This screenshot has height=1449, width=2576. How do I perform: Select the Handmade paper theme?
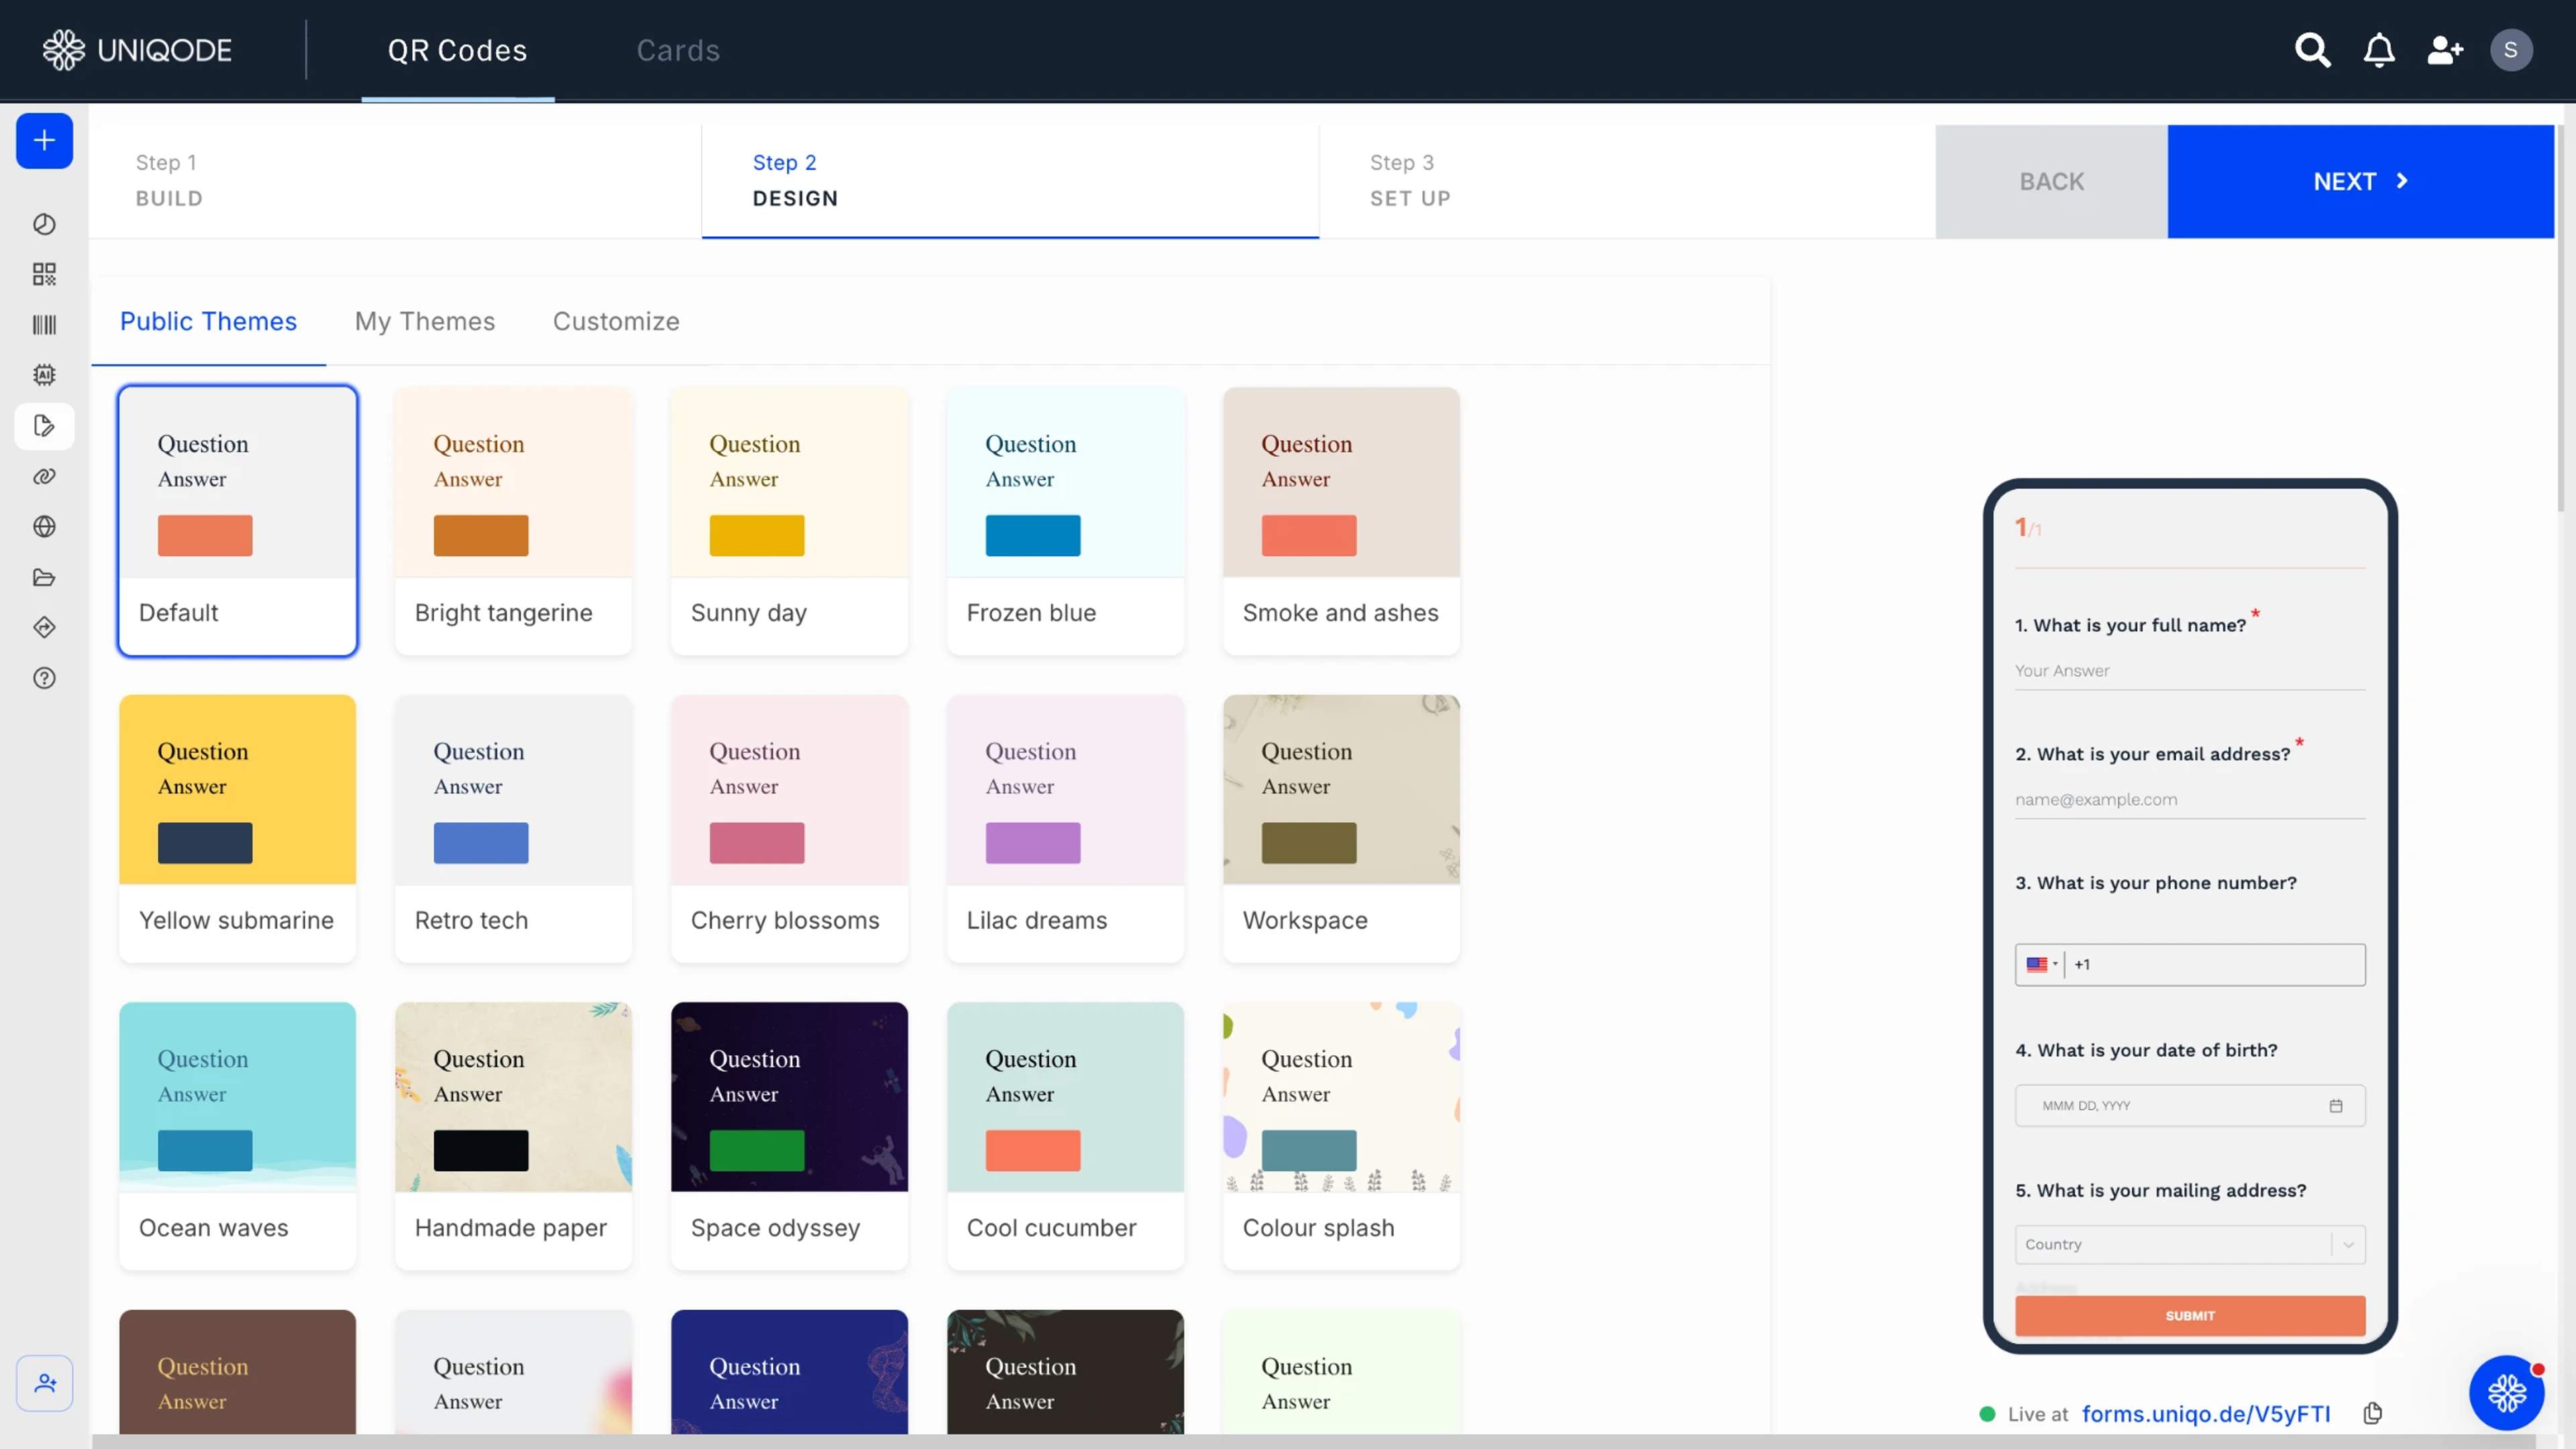(513, 1136)
